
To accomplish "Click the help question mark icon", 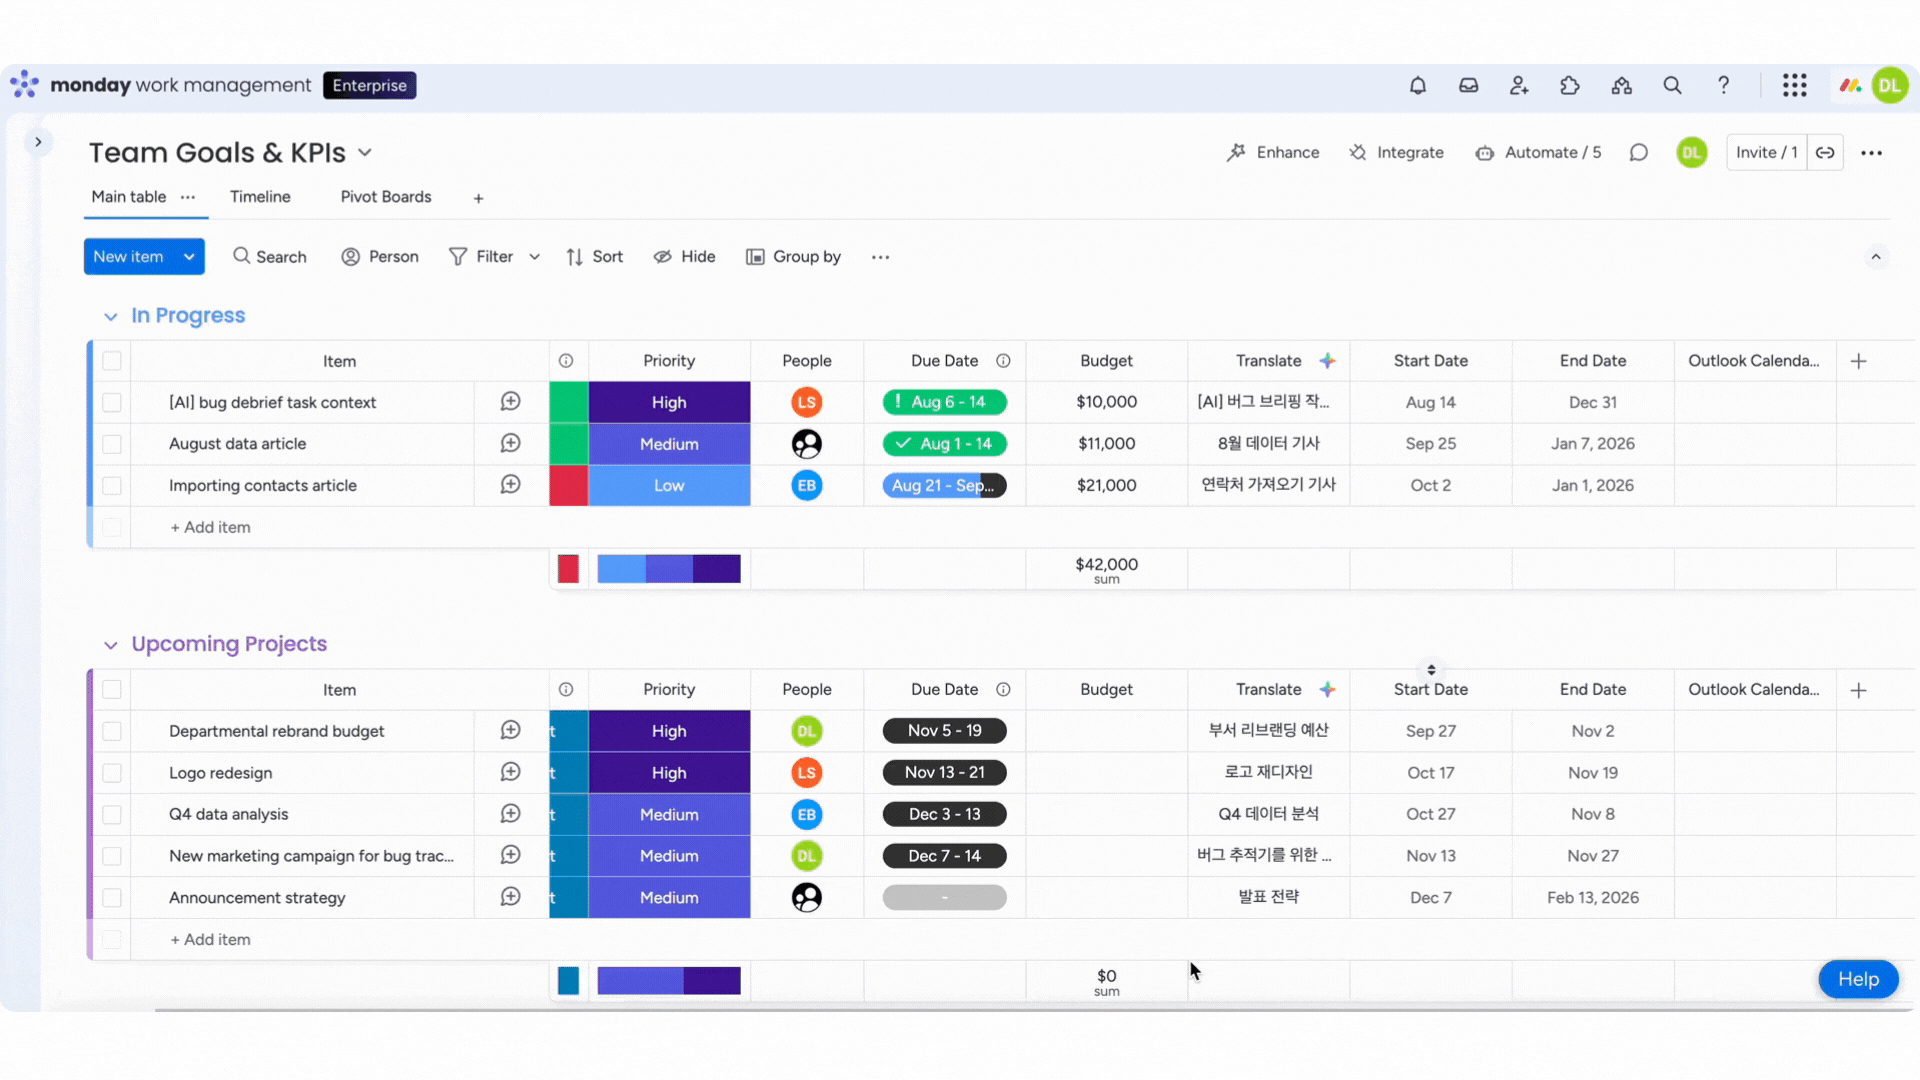I will point(1723,86).
